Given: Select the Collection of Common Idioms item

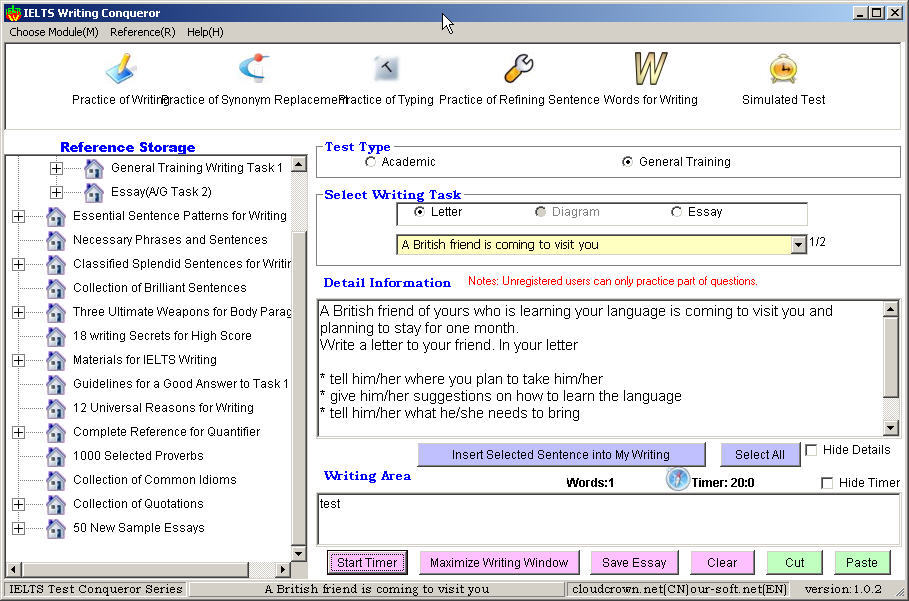Looking at the screenshot, I should pos(155,480).
